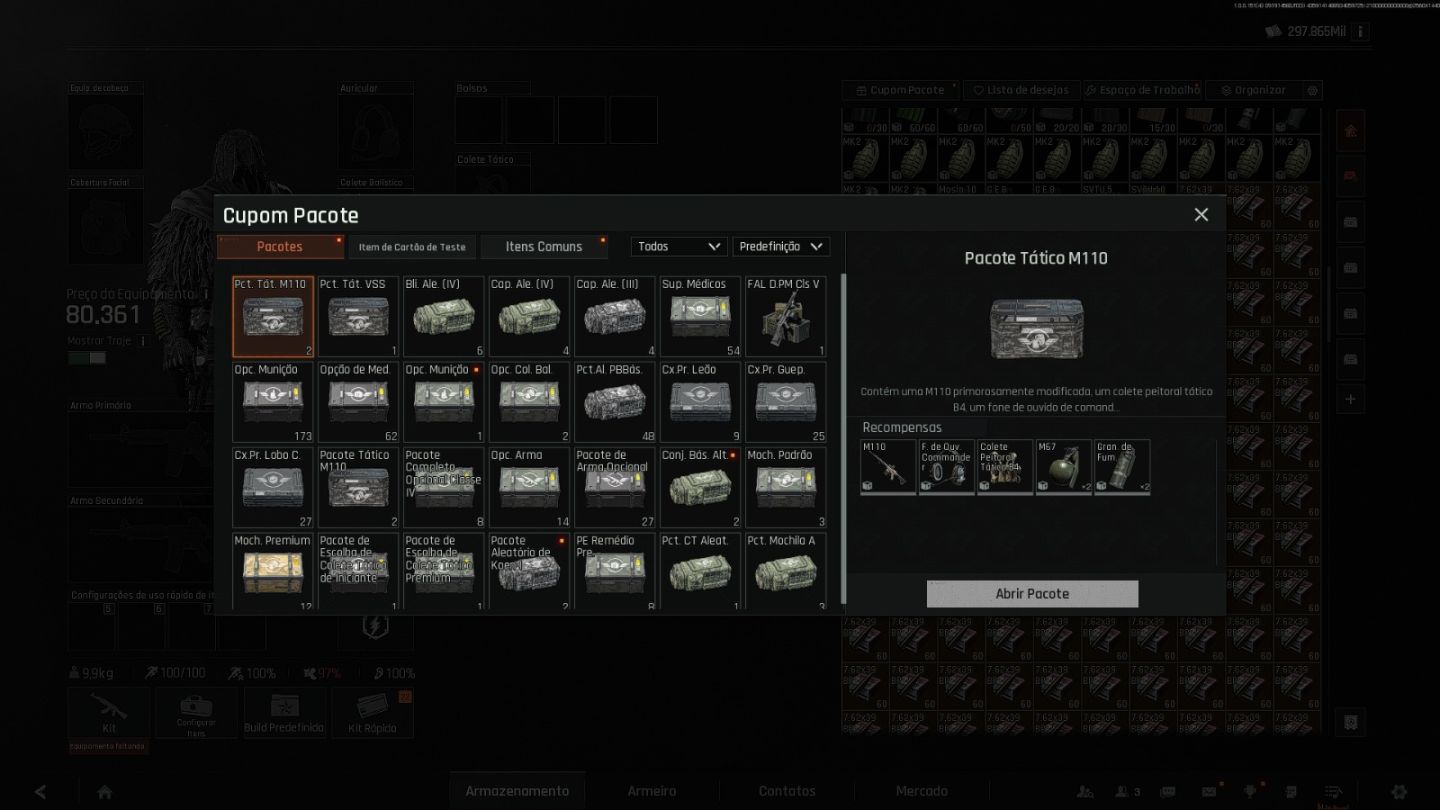
Task: Select the Cx.Pr. Leão crate
Action: (x=701, y=402)
